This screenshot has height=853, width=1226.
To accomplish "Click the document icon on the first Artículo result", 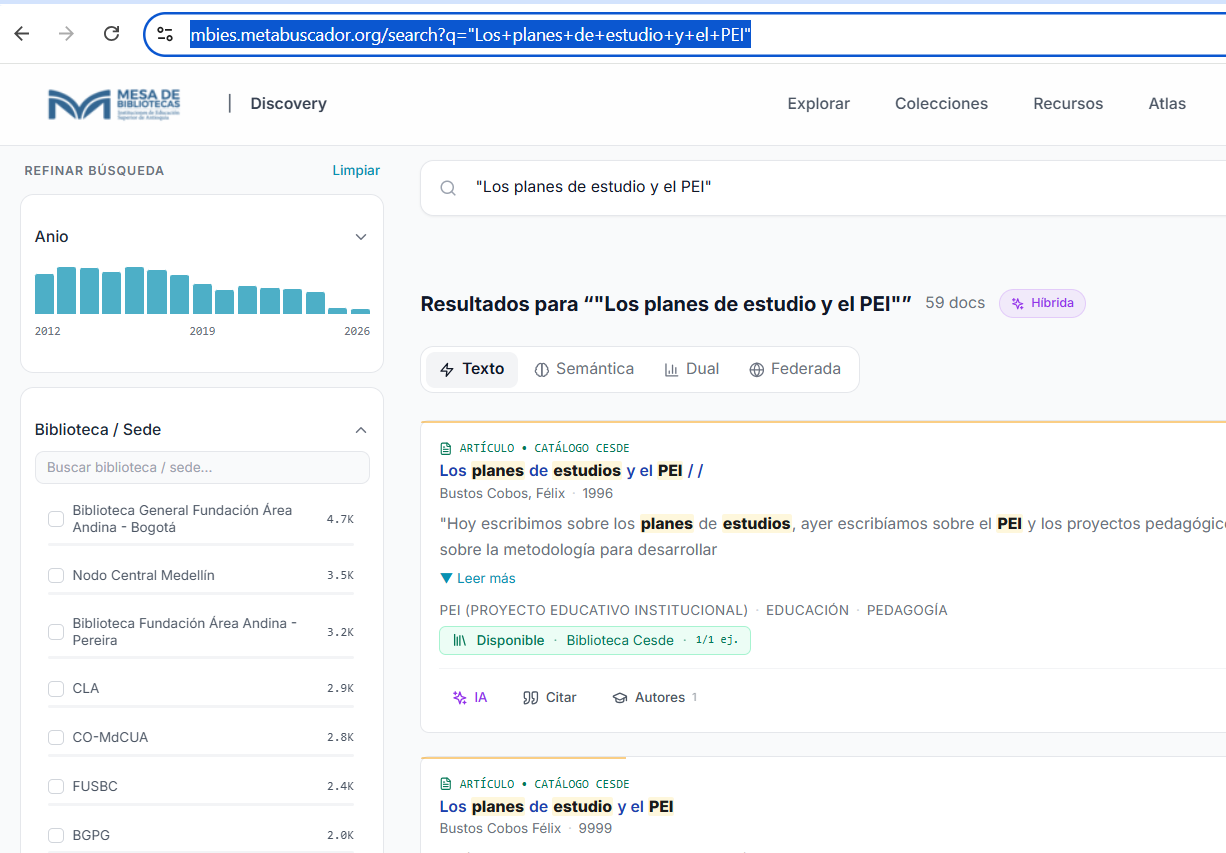I will (x=446, y=448).
